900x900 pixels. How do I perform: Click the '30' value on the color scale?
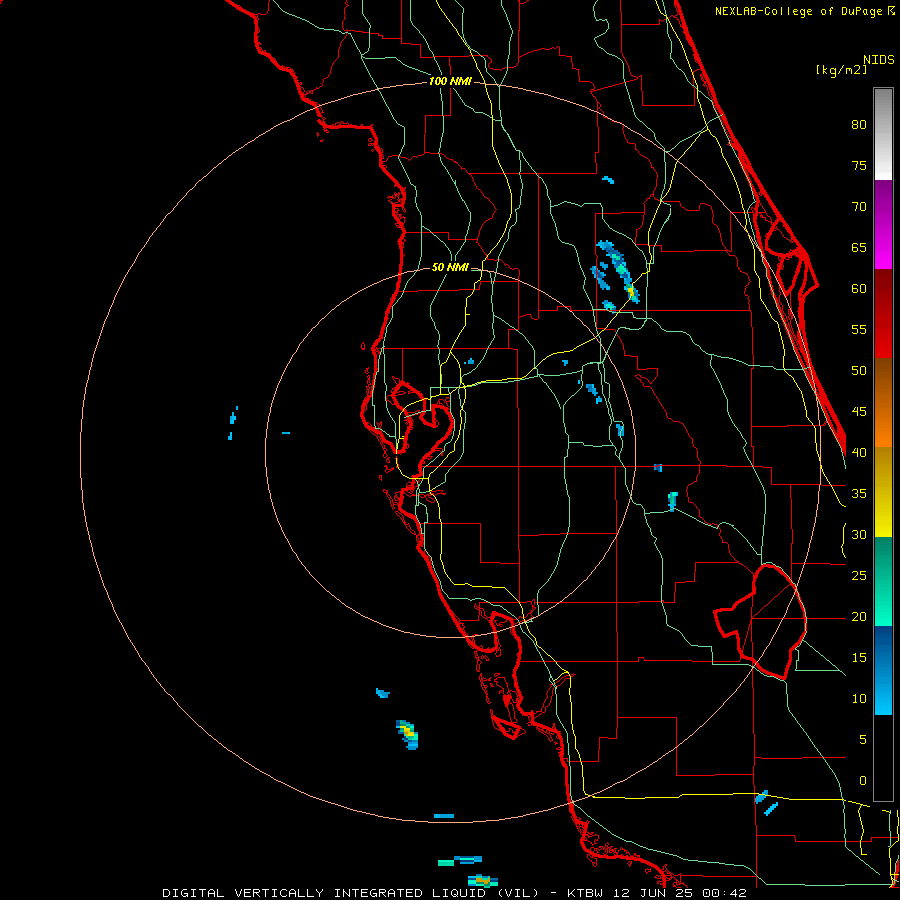click(x=859, y=535)
